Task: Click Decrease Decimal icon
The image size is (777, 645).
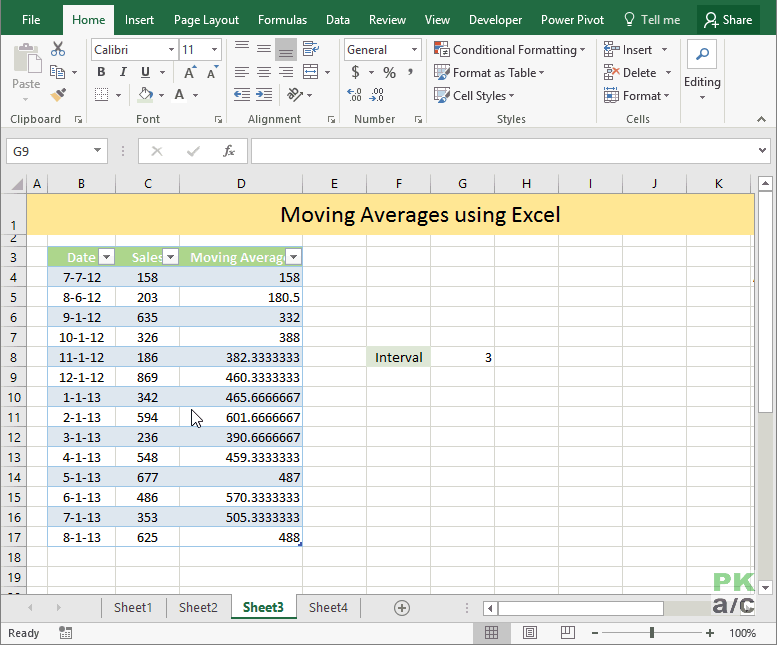Action: pos(377,95)
